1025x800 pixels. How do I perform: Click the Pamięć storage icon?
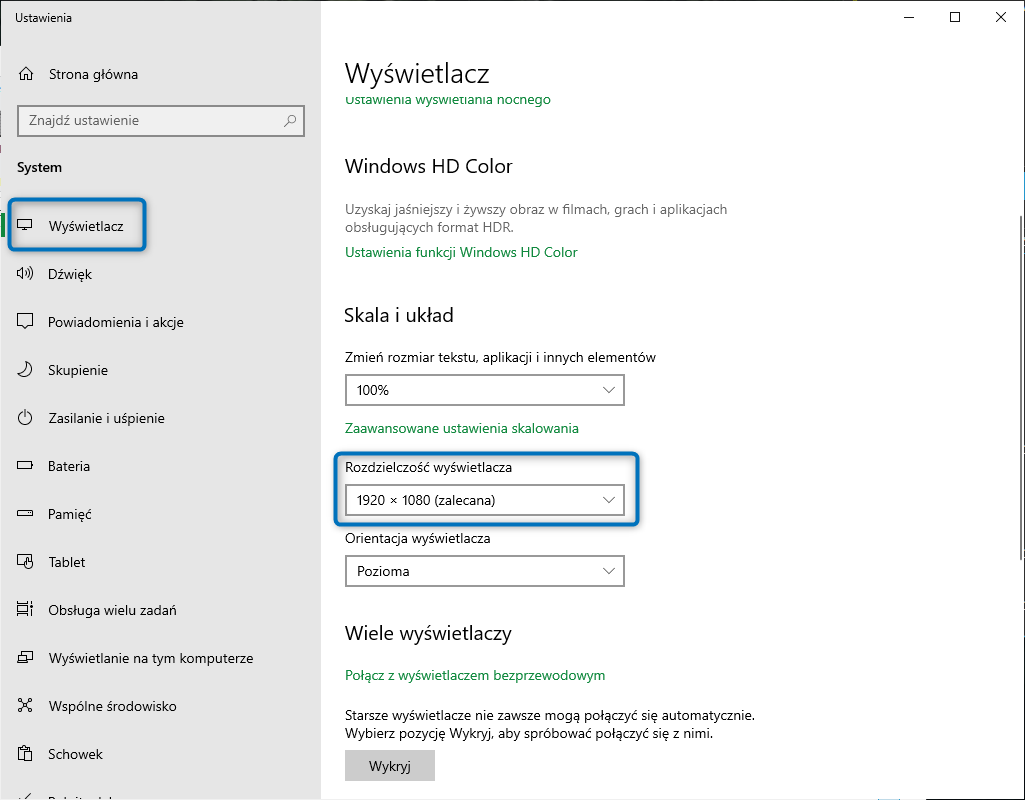tap(27, 514)
